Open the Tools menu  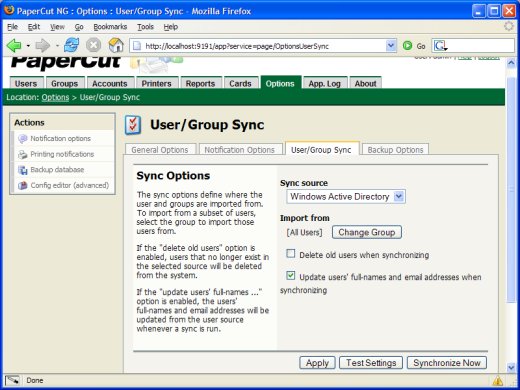pos(145,27)
